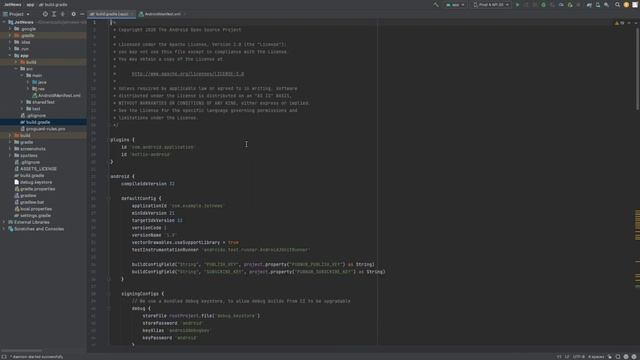Click JetNews breadcrumb in navigation bar
Image resolution: width=640 pixels, height=360 pixels.
click(13, 4)
